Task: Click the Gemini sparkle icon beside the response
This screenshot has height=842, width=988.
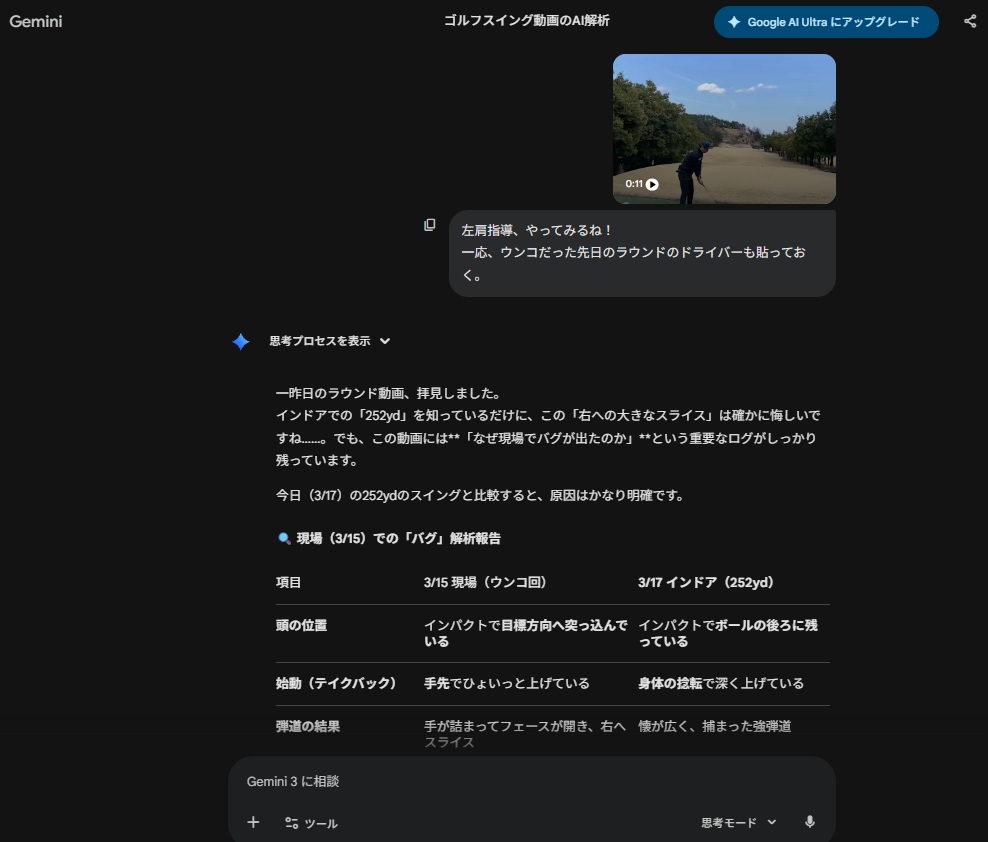Action: click(x=241, y=341)
